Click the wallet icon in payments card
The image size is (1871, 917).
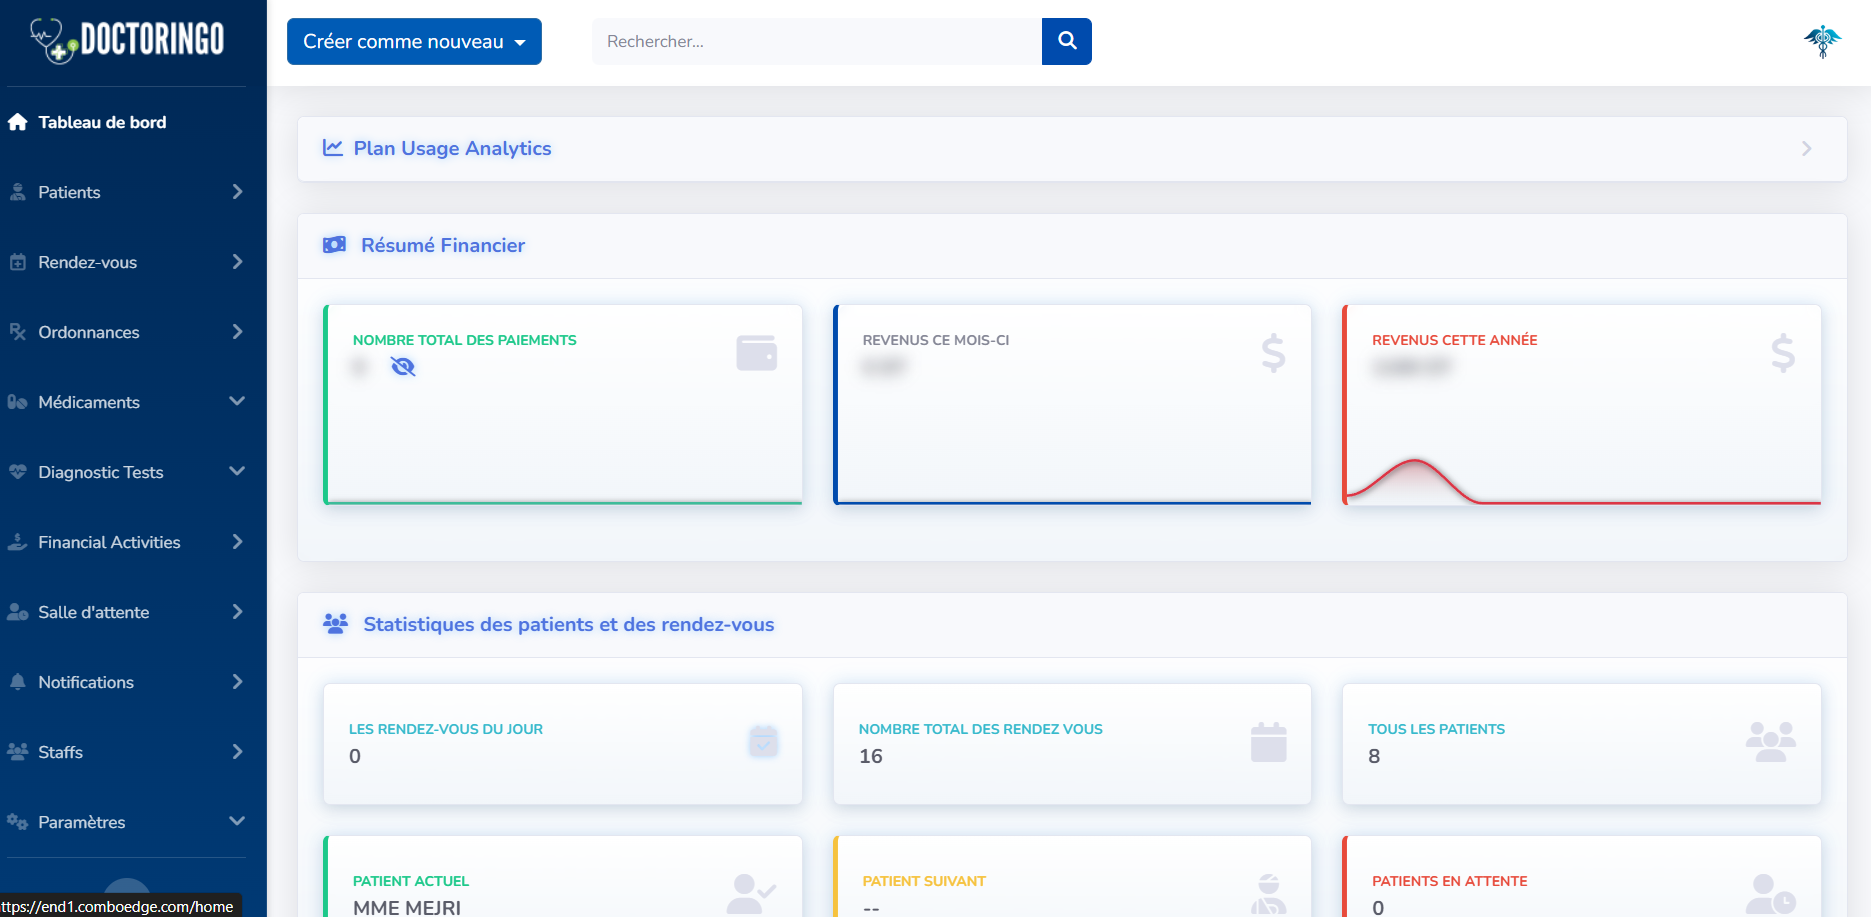[756, 353]
